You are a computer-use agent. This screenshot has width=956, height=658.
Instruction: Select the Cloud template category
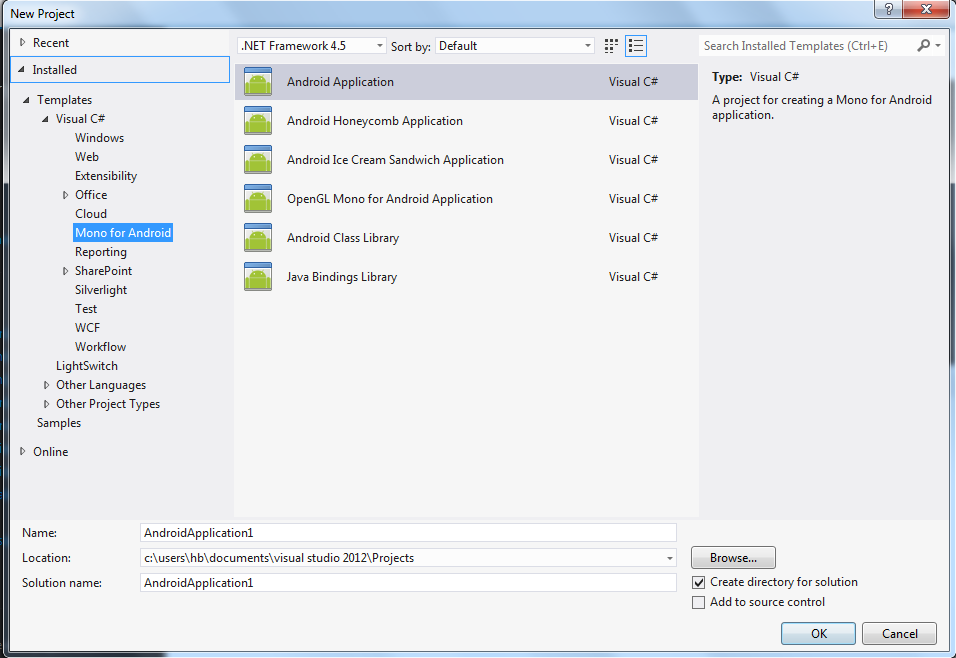tap(91, 214)
